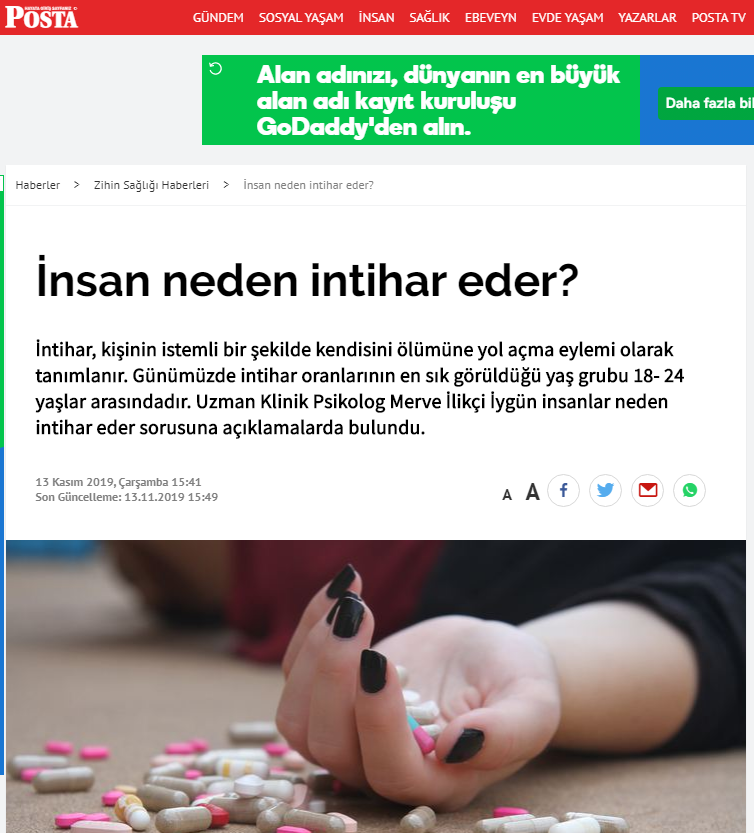Go to the İNSAN section
The width and height of the screenshot is (754, 833).
click(376, 18)
